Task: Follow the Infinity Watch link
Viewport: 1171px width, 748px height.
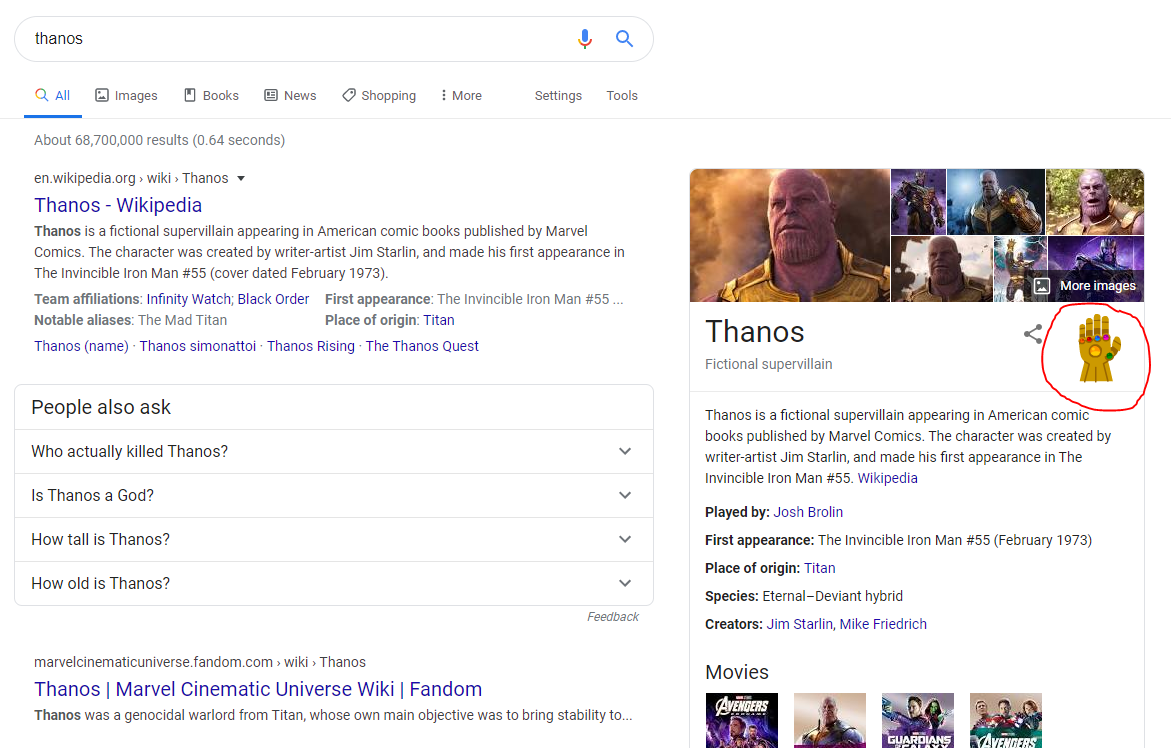Action: coord(189,299)
